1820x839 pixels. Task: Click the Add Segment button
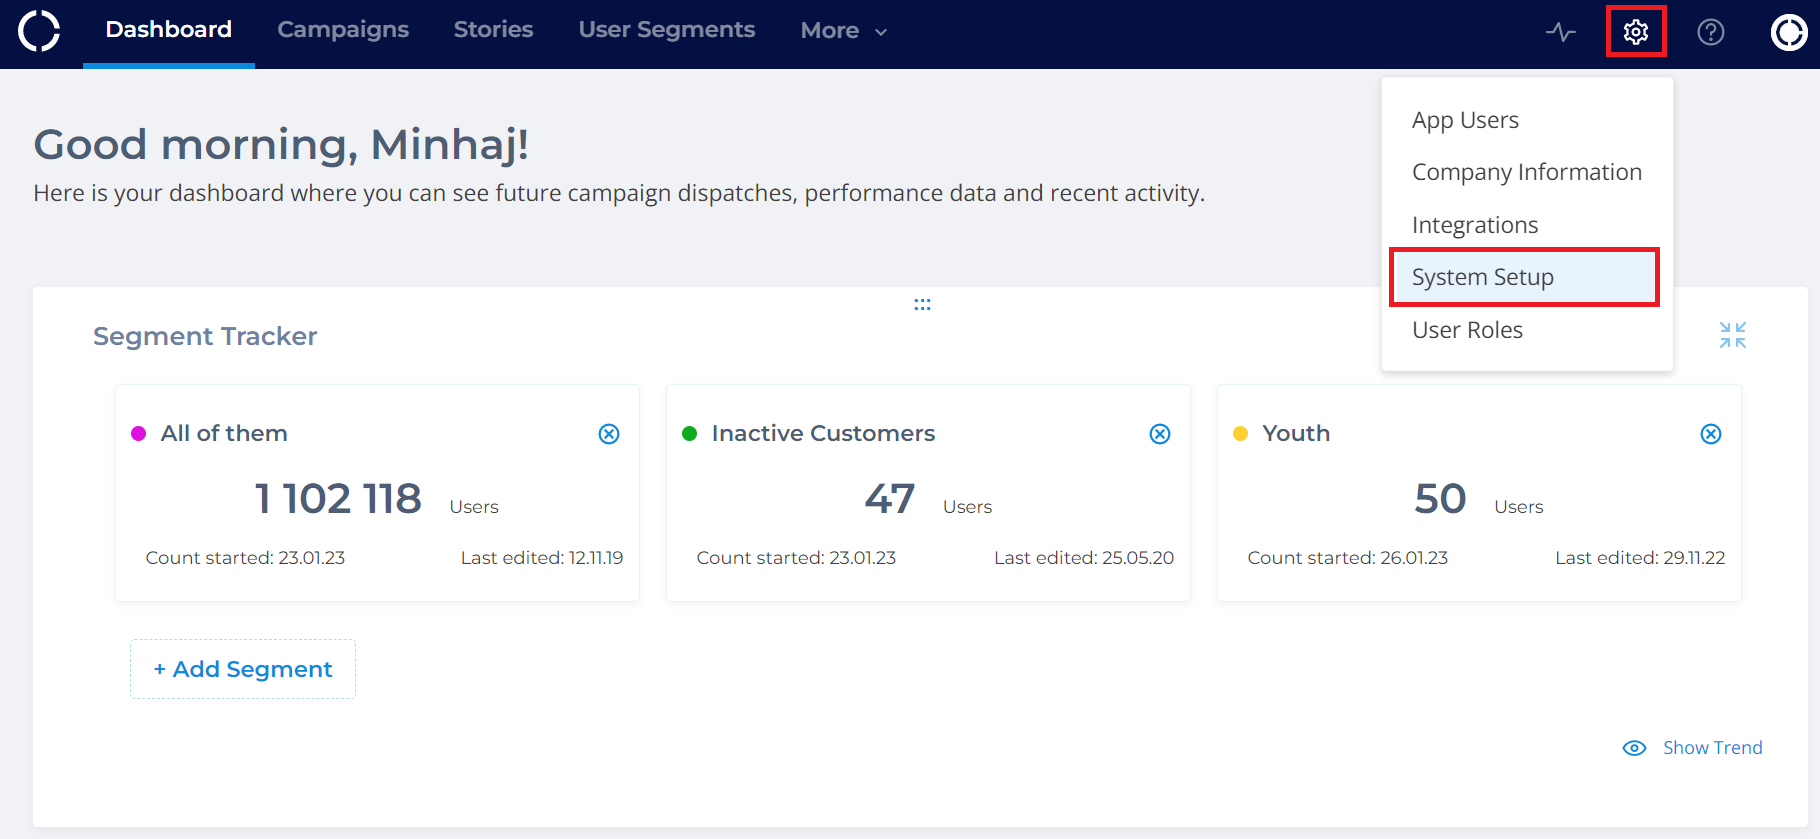click(243, 669)
